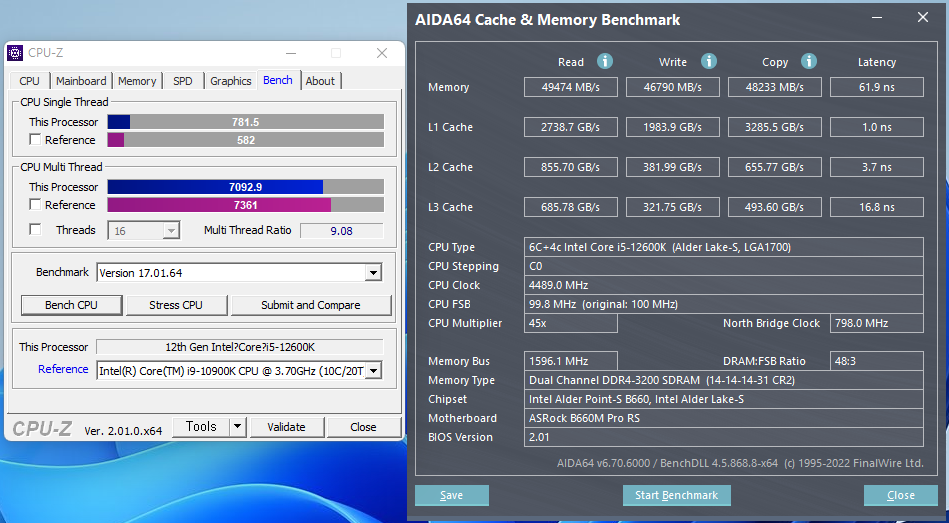Click Memory Type DDR4-3200 field

[724, 380]
